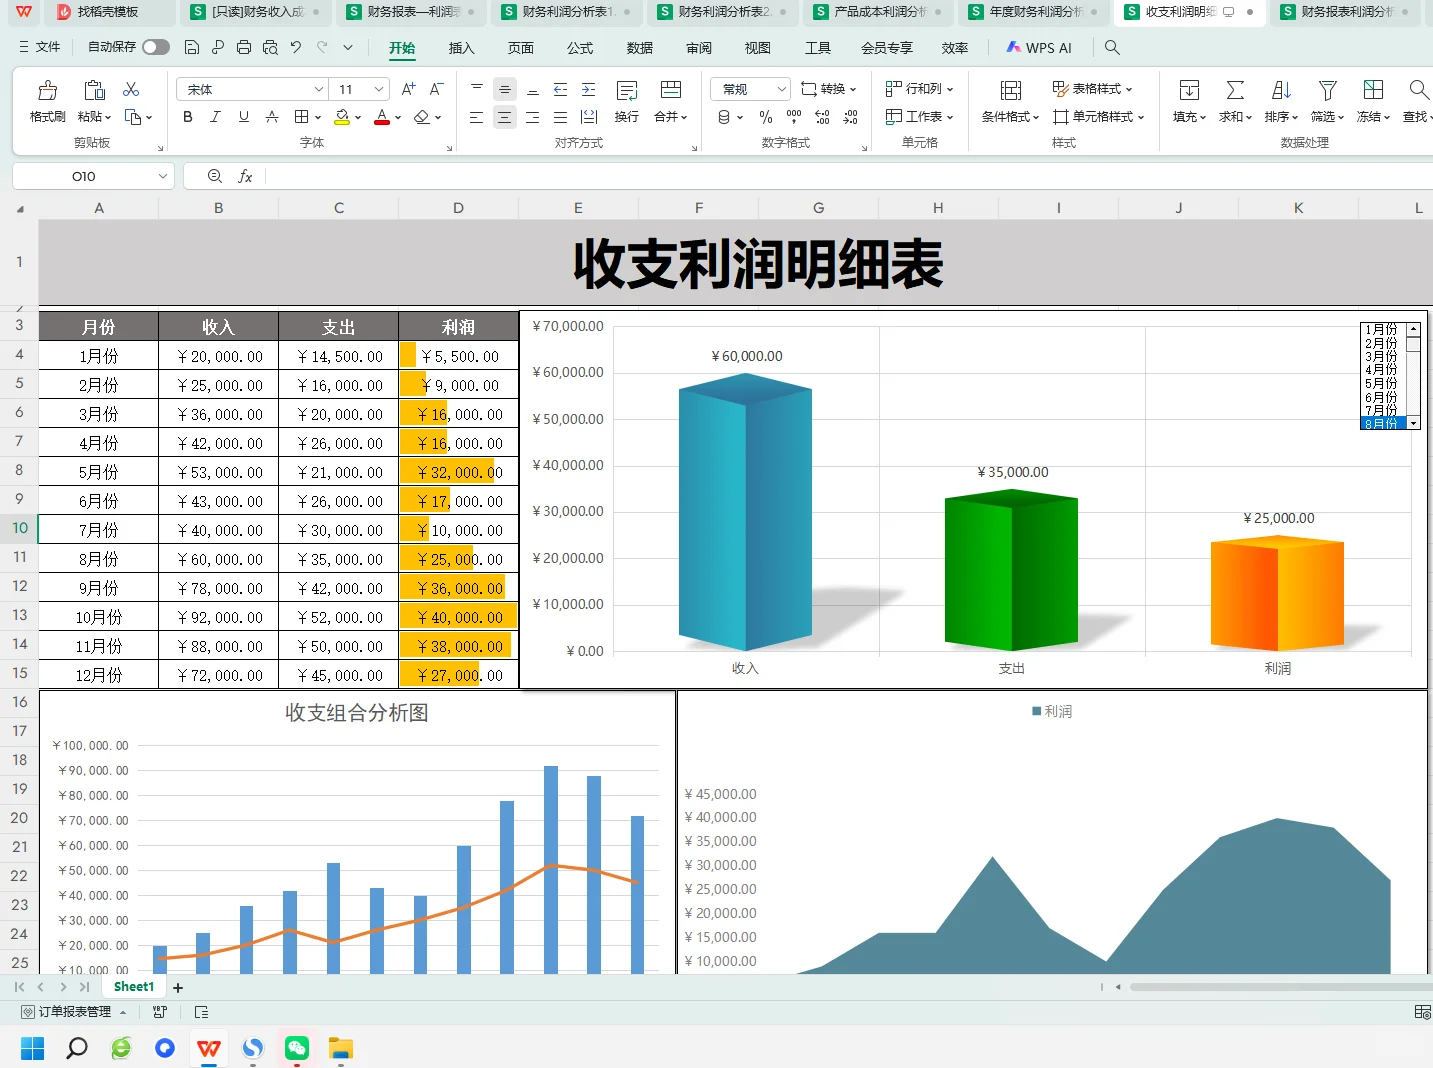Open Windows Start menu
The height and width of the screenshot is (1068, 1433).
pos(33,1048)
